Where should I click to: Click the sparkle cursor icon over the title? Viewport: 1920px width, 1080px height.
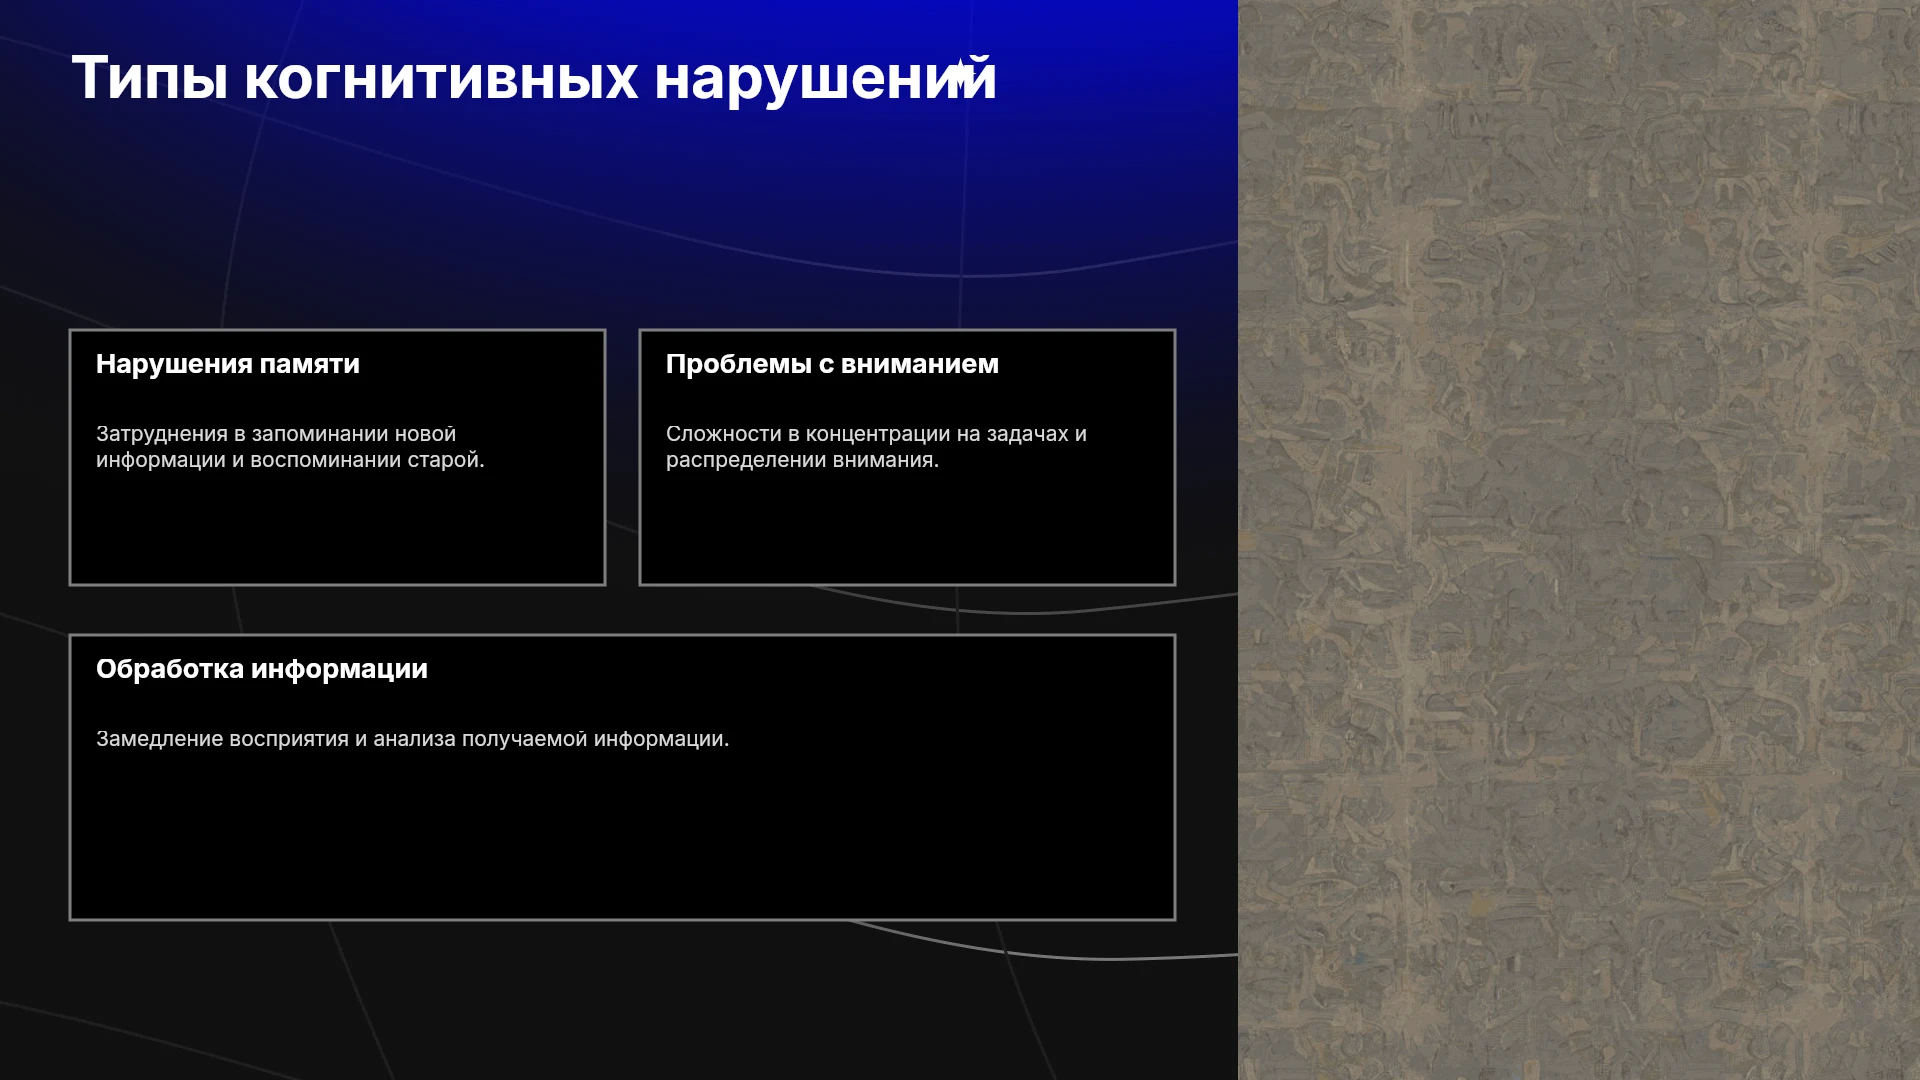(x=961, y=76)
